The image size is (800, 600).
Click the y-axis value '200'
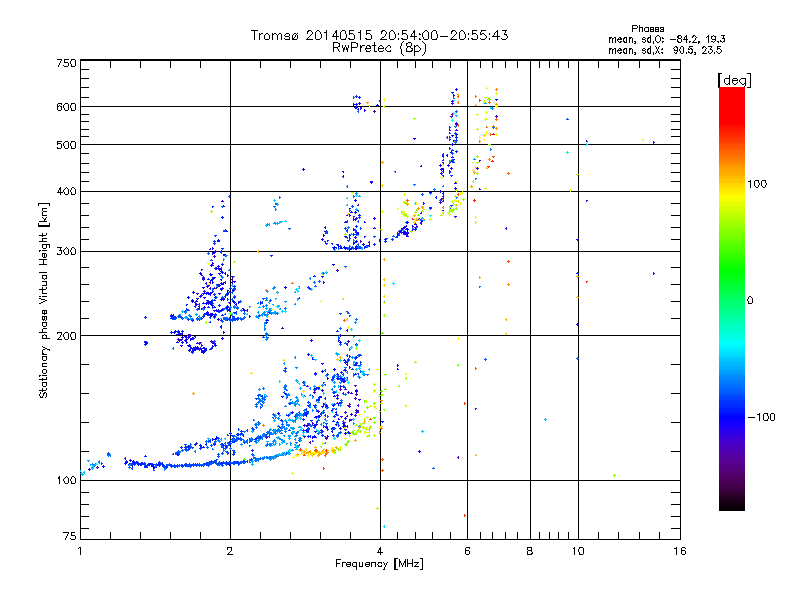pyautogui.click(x=66, y=336)
